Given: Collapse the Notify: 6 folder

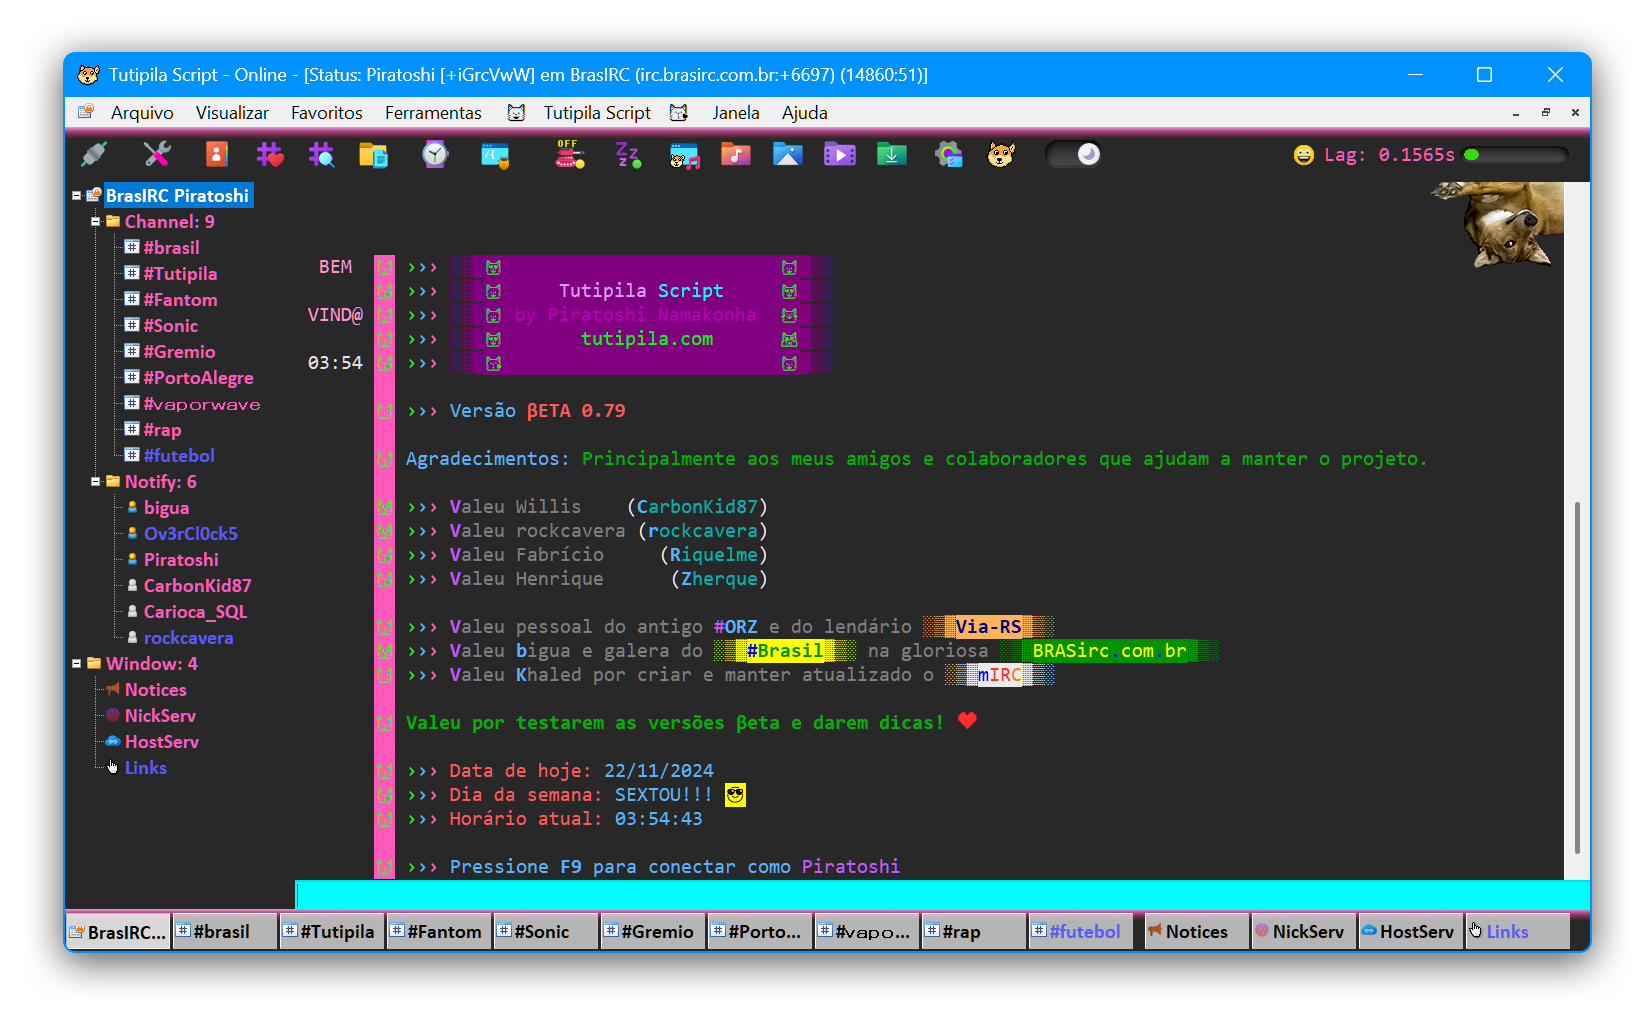Looking at the screenshot, I should pos(96,482).
